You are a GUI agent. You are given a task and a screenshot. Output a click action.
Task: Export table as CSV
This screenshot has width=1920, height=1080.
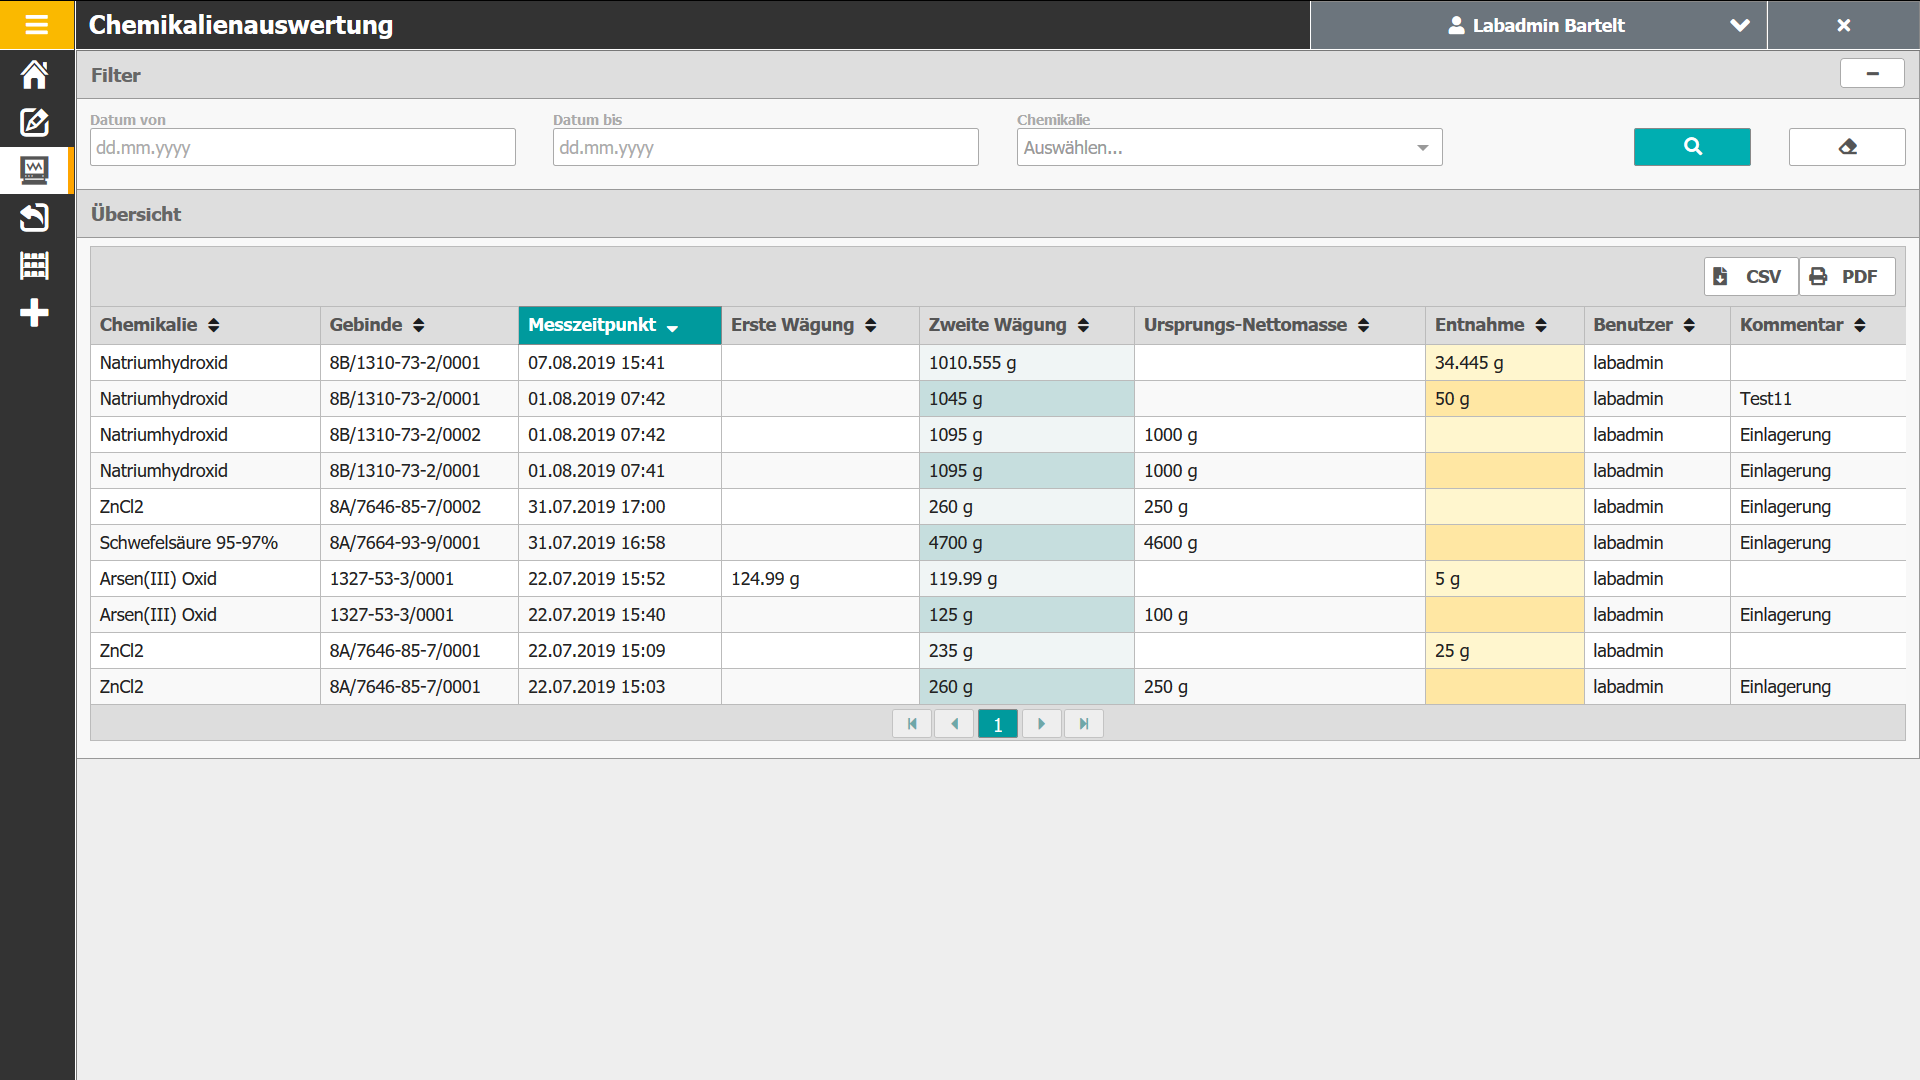(x=1750, y=277)
